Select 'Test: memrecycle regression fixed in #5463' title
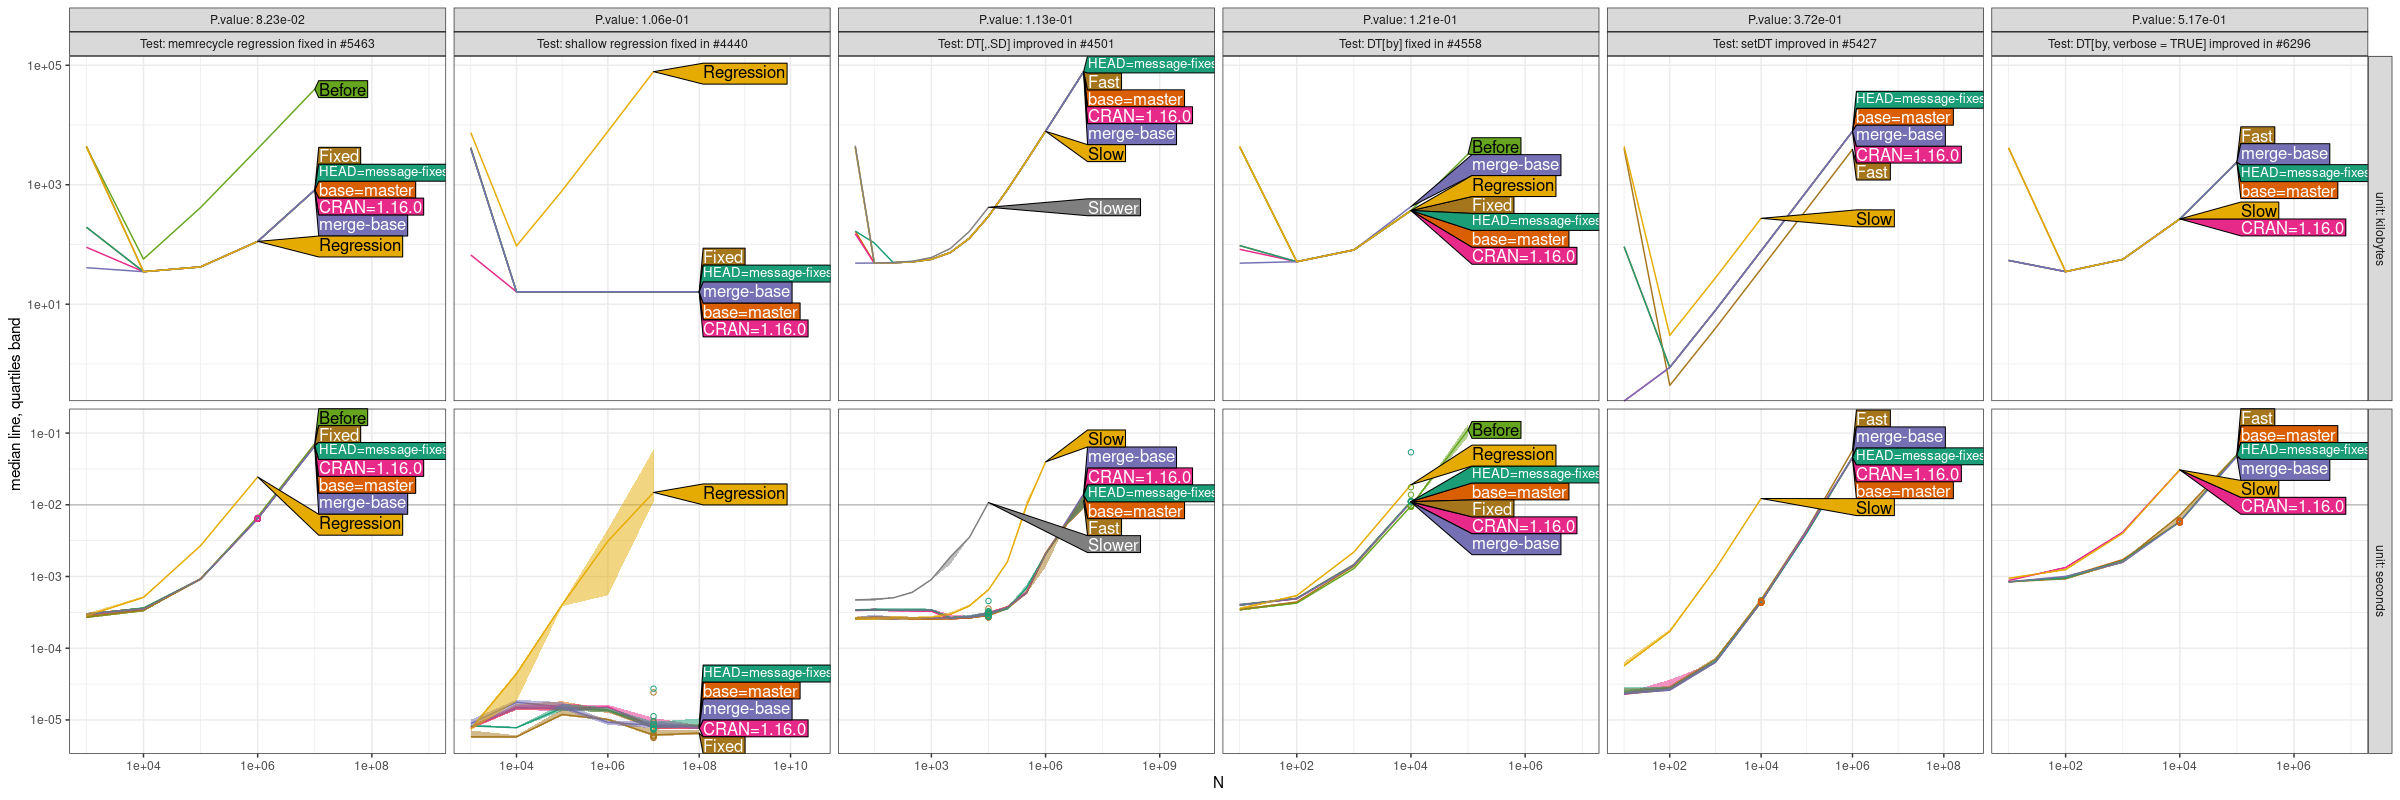 click(257, 44)
